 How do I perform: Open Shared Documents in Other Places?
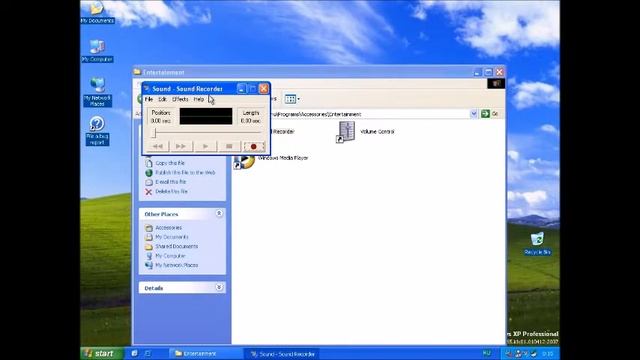click(x=171, y=247)
